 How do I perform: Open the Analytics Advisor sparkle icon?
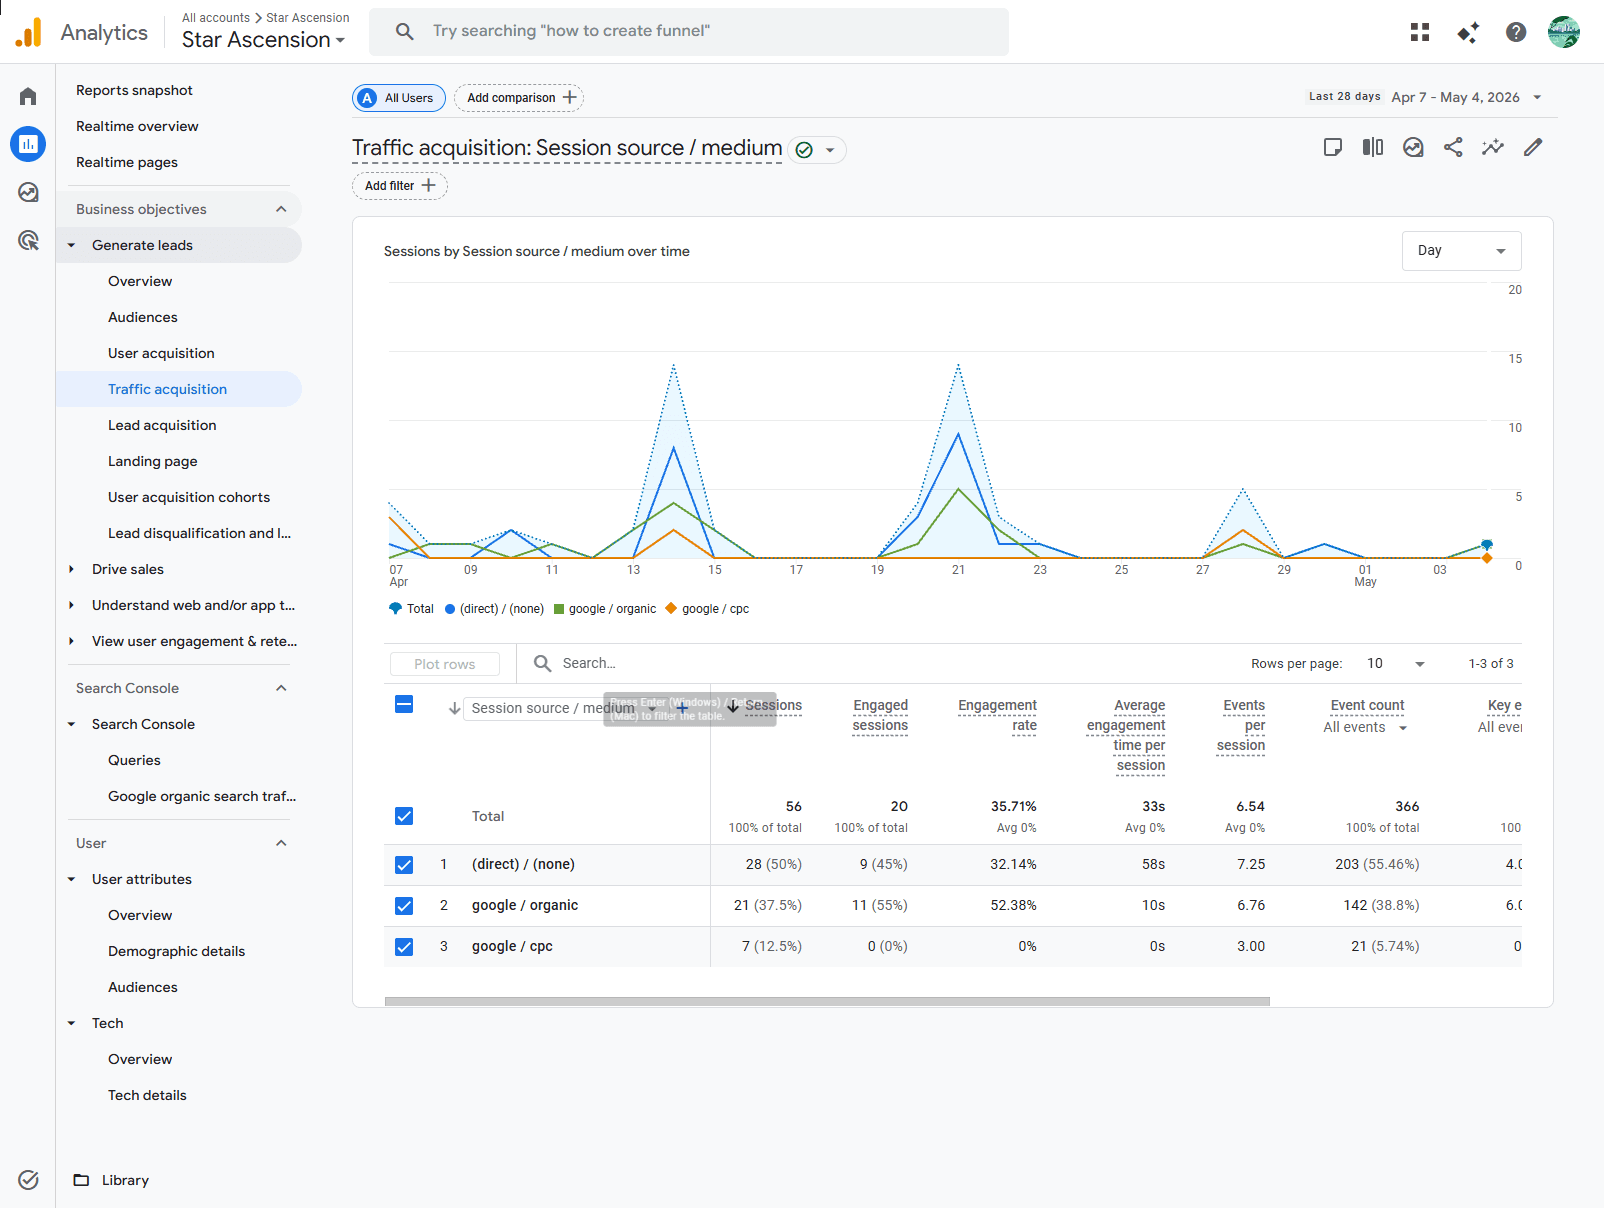1468,32
